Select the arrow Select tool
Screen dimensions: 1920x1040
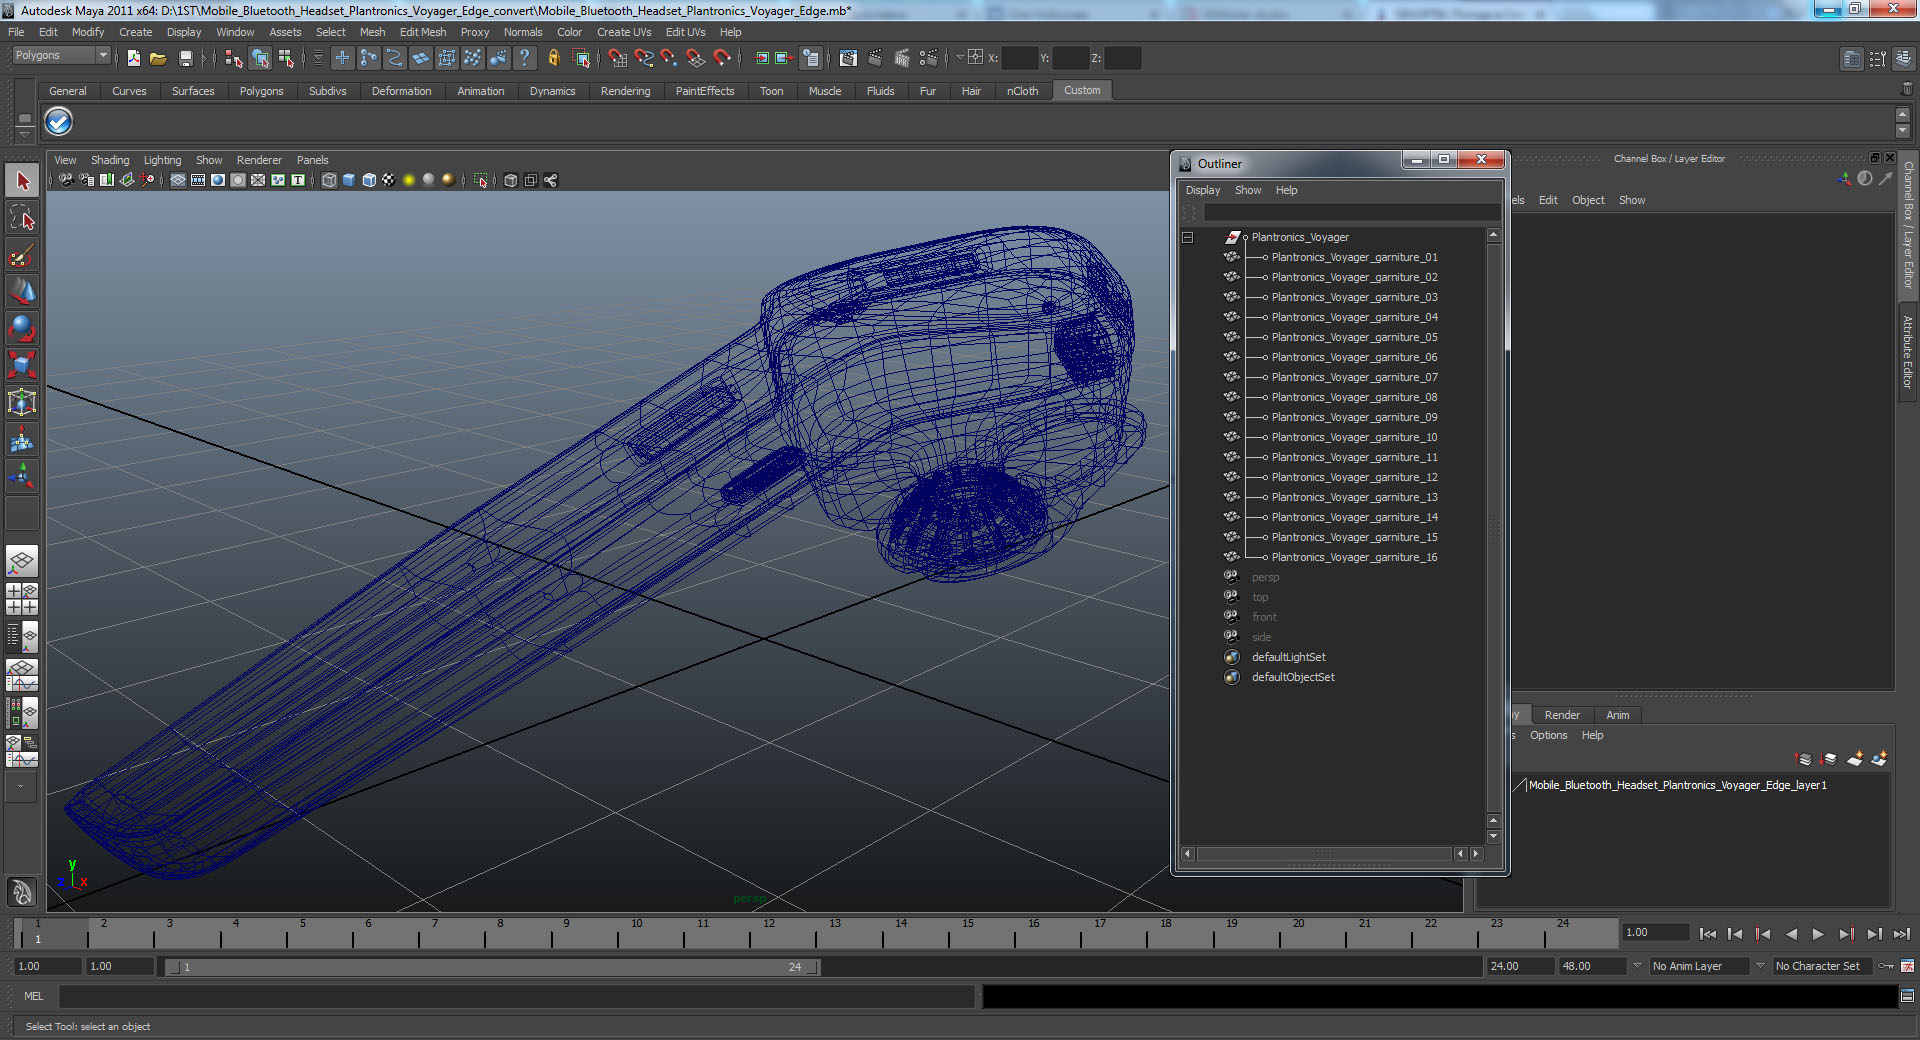click(x=22, y=181)
